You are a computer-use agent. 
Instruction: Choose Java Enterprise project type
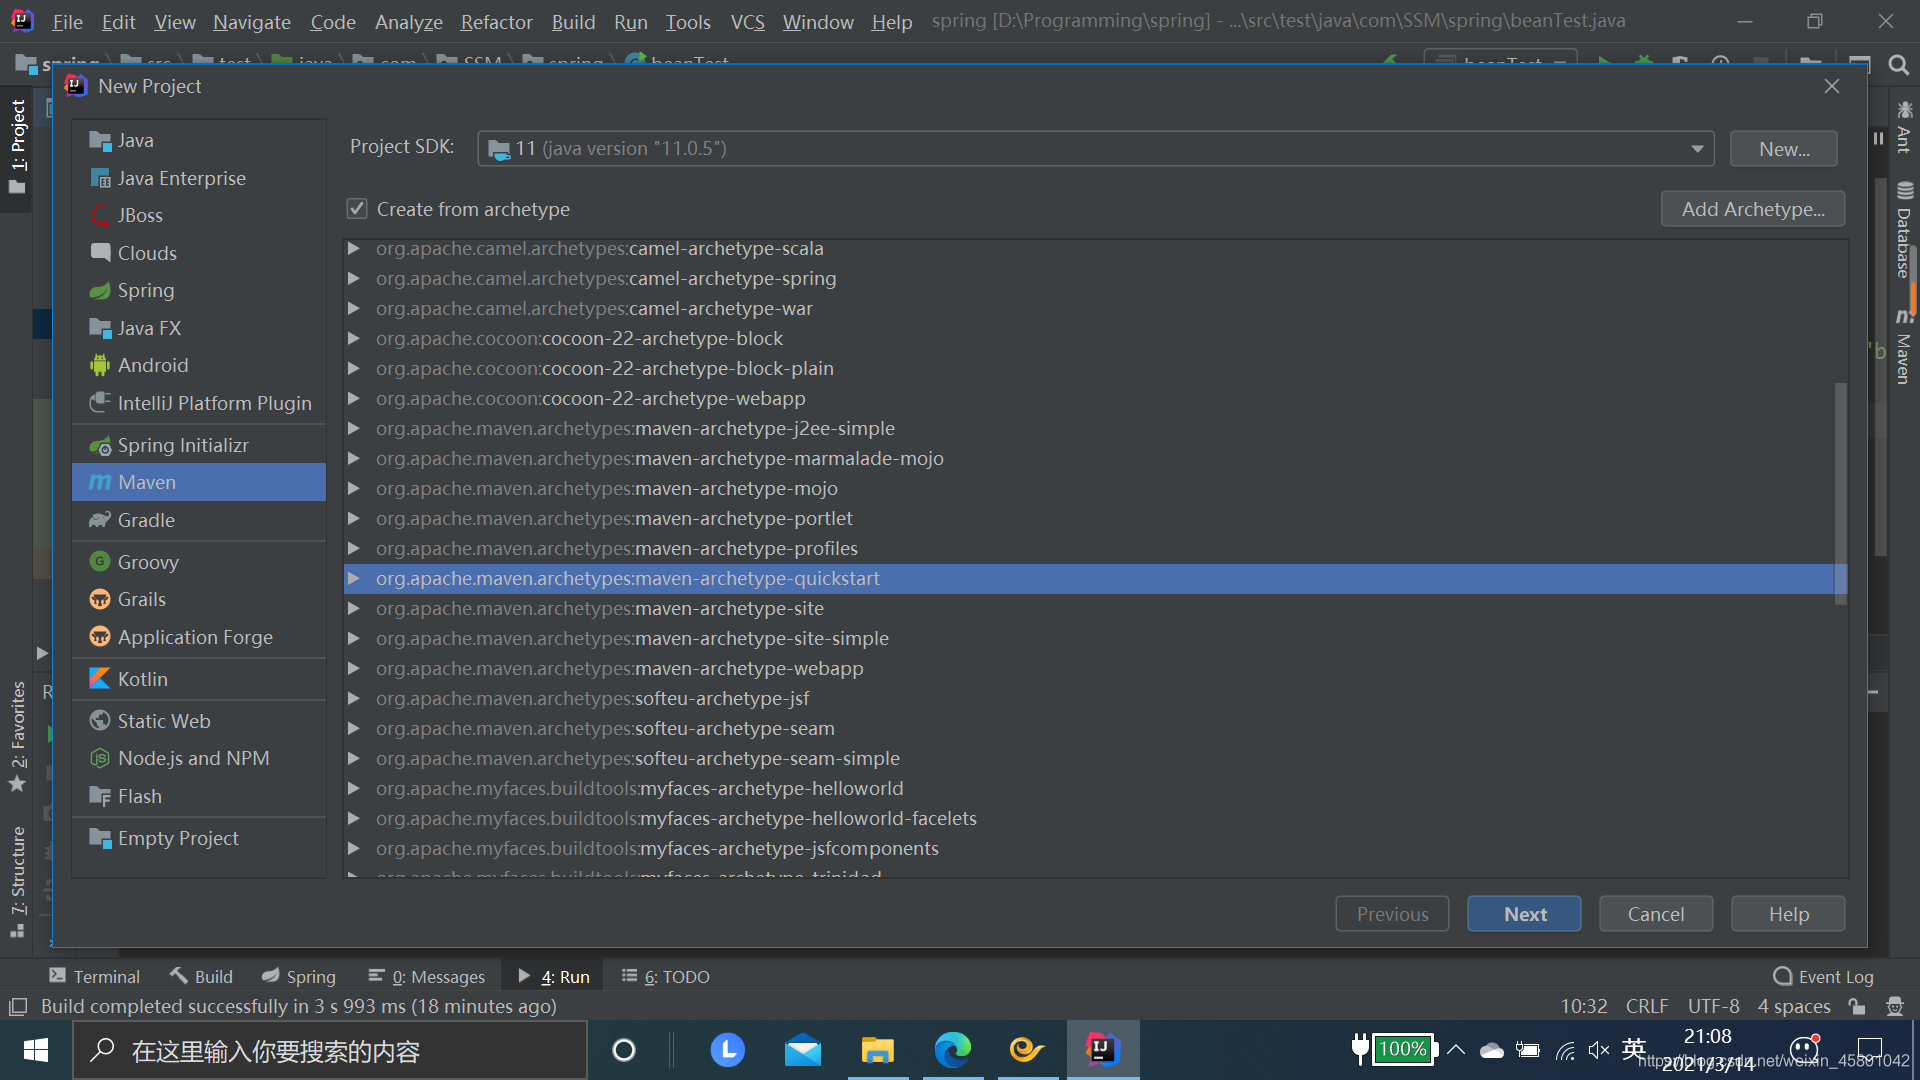[199, 178]
